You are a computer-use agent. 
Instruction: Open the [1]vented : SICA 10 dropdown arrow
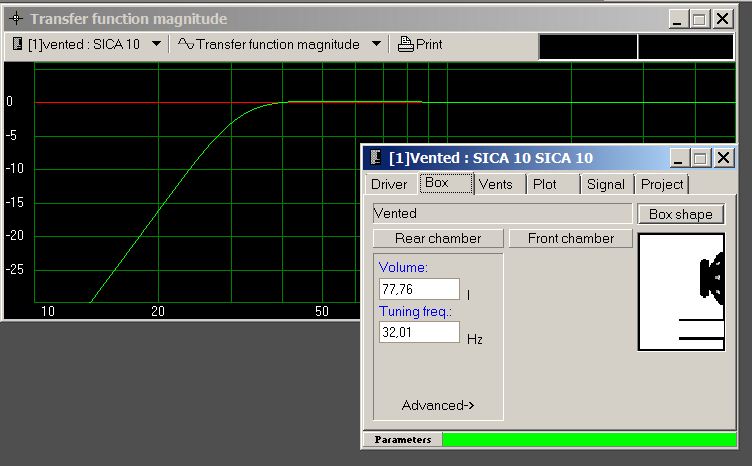[x=156, y=44]
